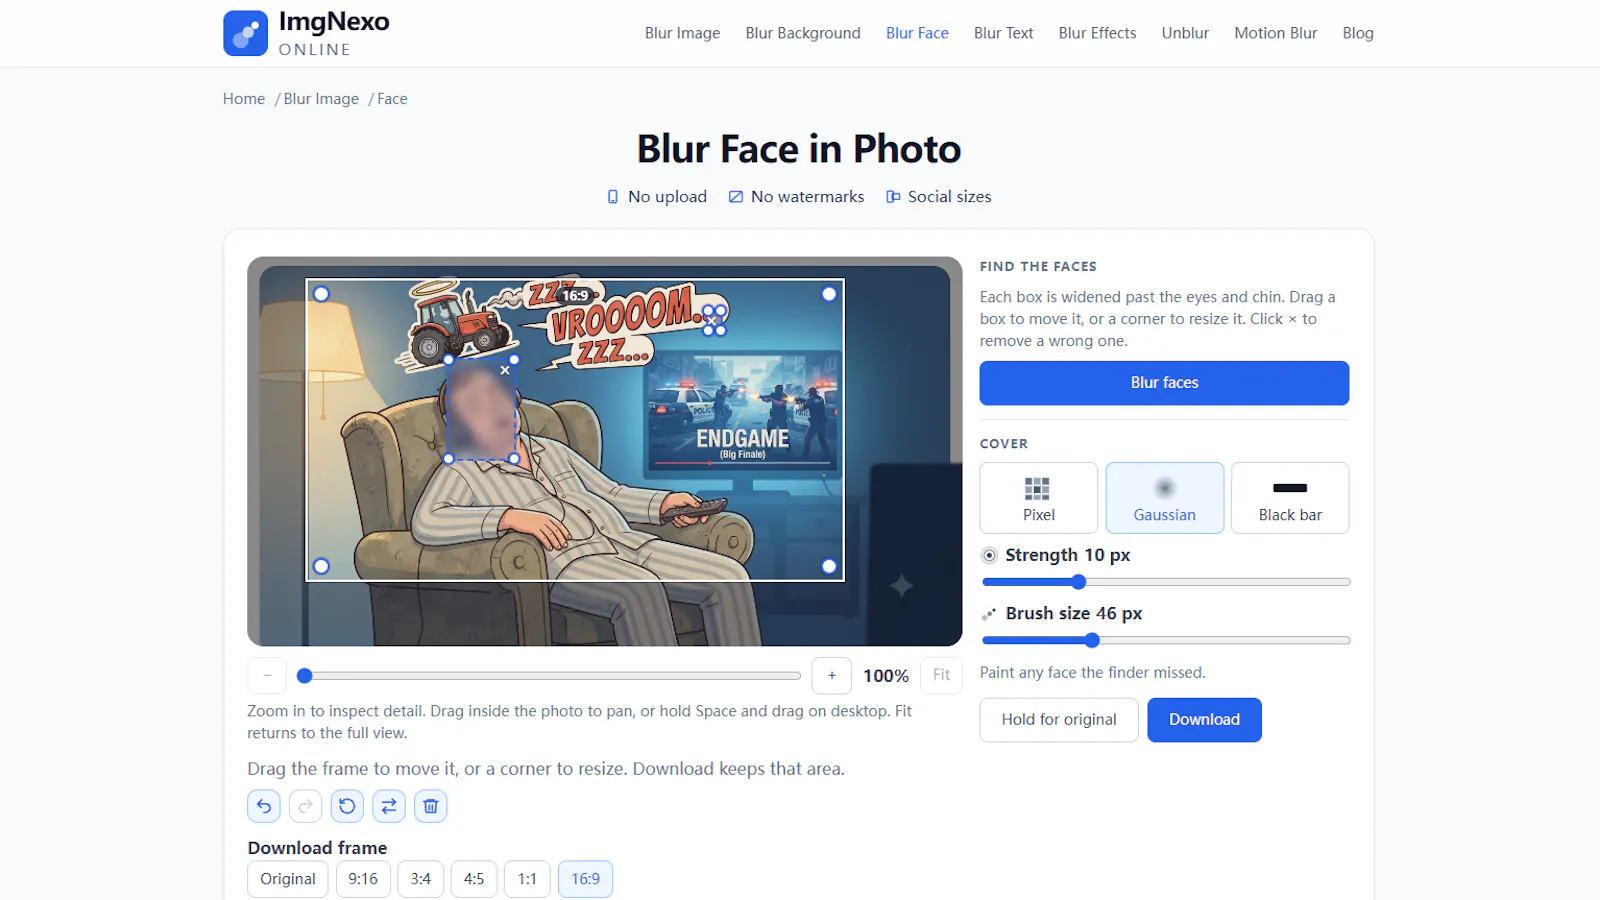Choose the 9:16 download frame

coord(363,879)
